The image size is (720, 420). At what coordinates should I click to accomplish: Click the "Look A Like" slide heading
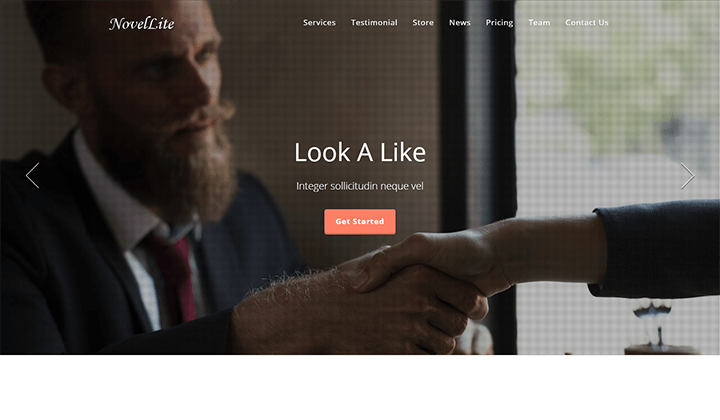click(360, 152)
